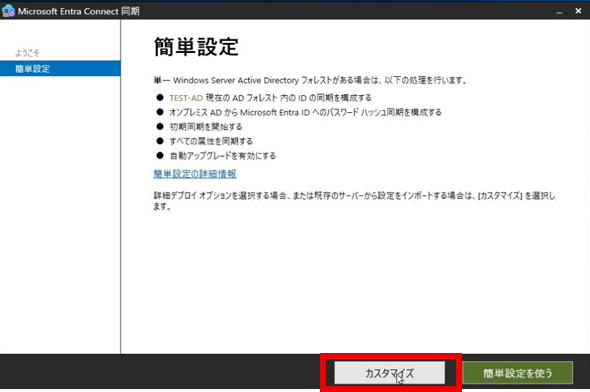Screen dimensions: 590x392
Task: Click the 簡単設定 page heading
Action: tap(196, 47)
